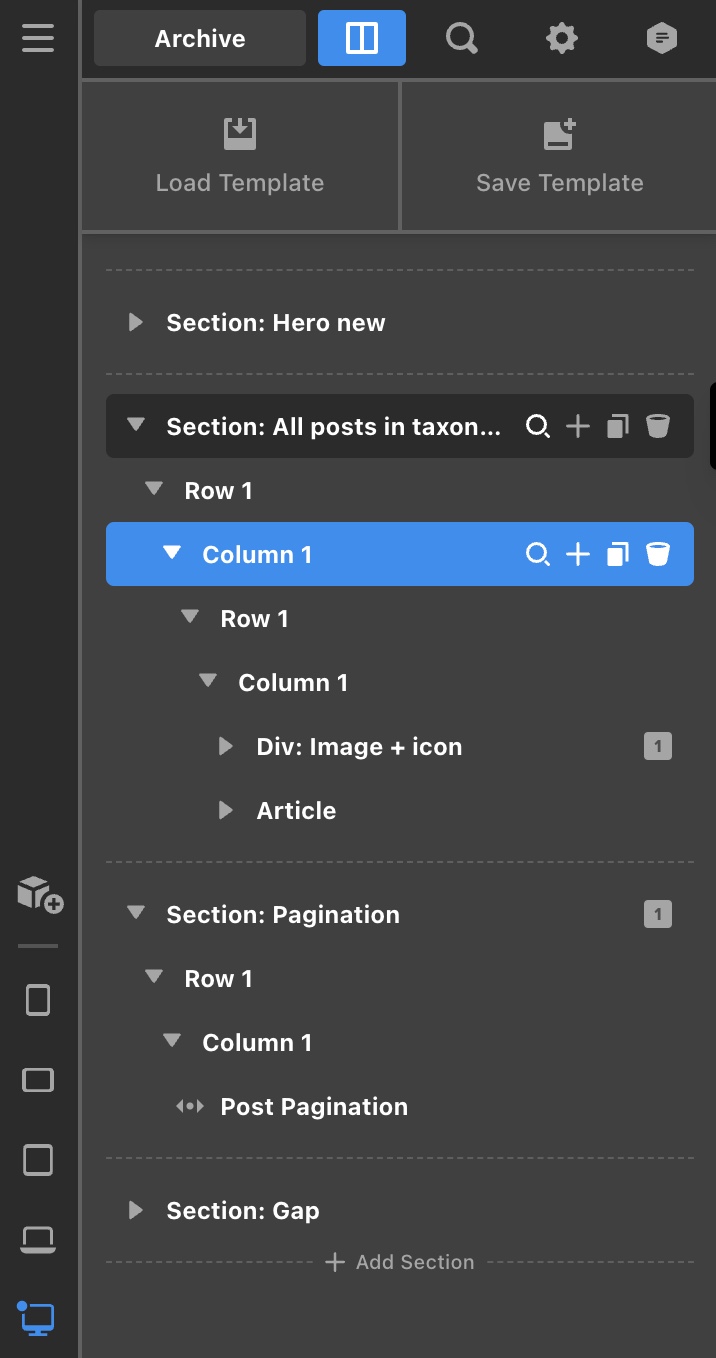The width and height of the screenshot is (716, 1358).
Task: Expand the Section: Hero new item
Action: 136,323
